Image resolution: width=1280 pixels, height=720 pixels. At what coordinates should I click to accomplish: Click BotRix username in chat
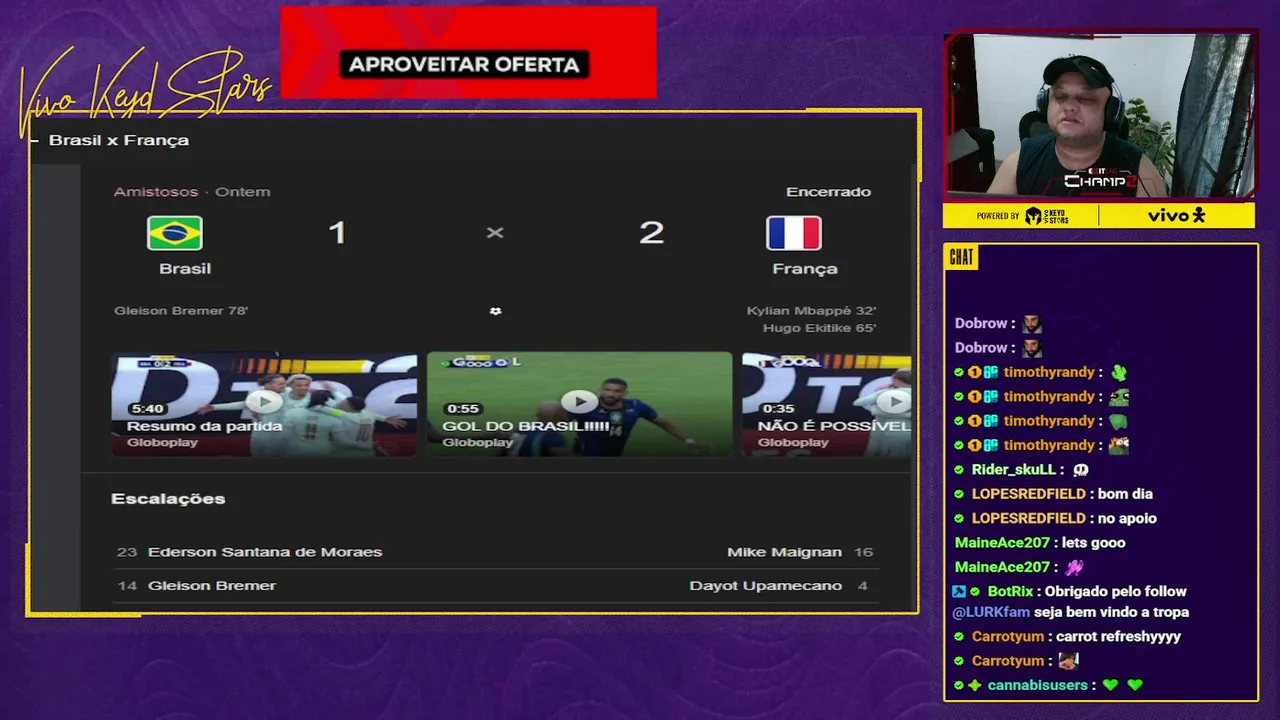pyautogui.click(x=1009, y=592)
